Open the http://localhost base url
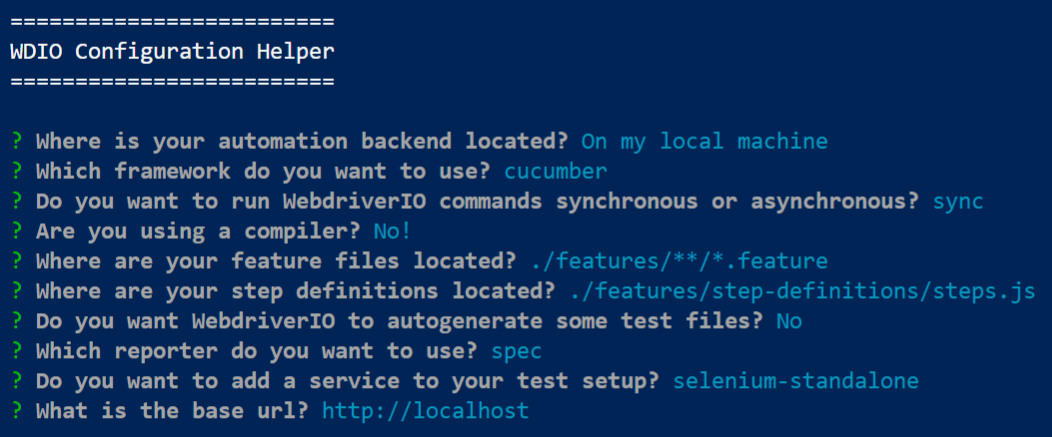 point(425,411)
